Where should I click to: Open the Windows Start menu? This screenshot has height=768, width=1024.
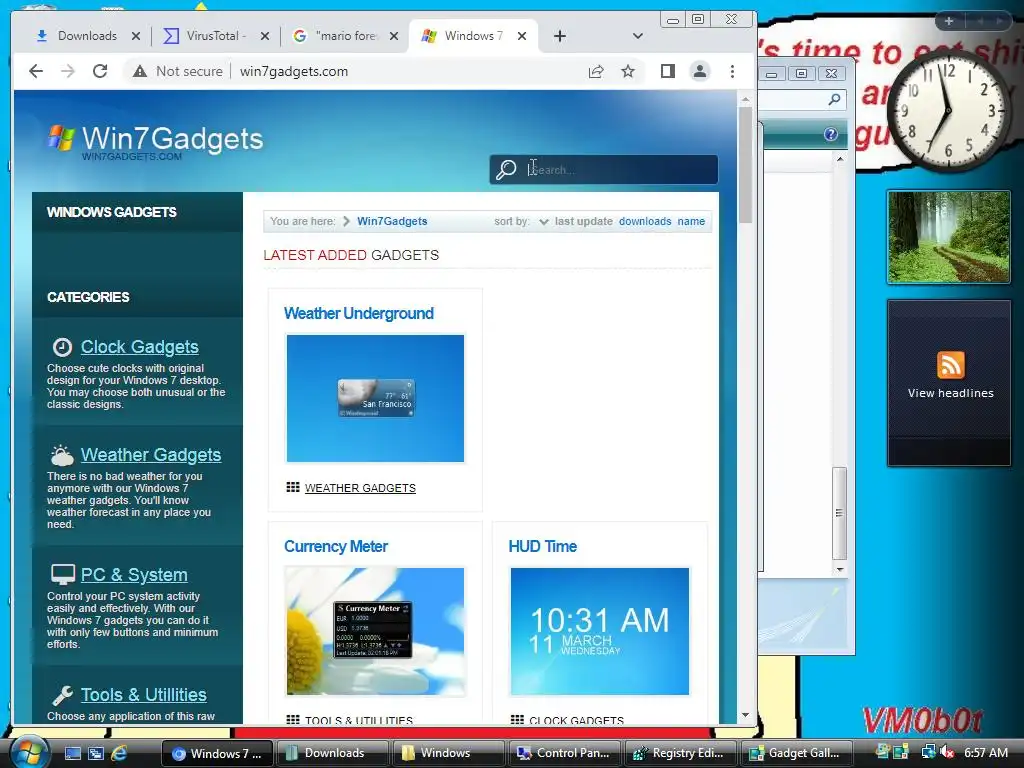click(x=29, y=752)
